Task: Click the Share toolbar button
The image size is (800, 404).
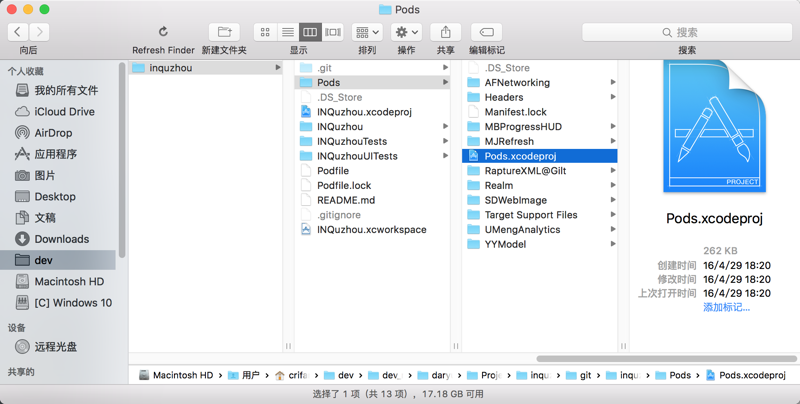Action: [x=445, y=32]
